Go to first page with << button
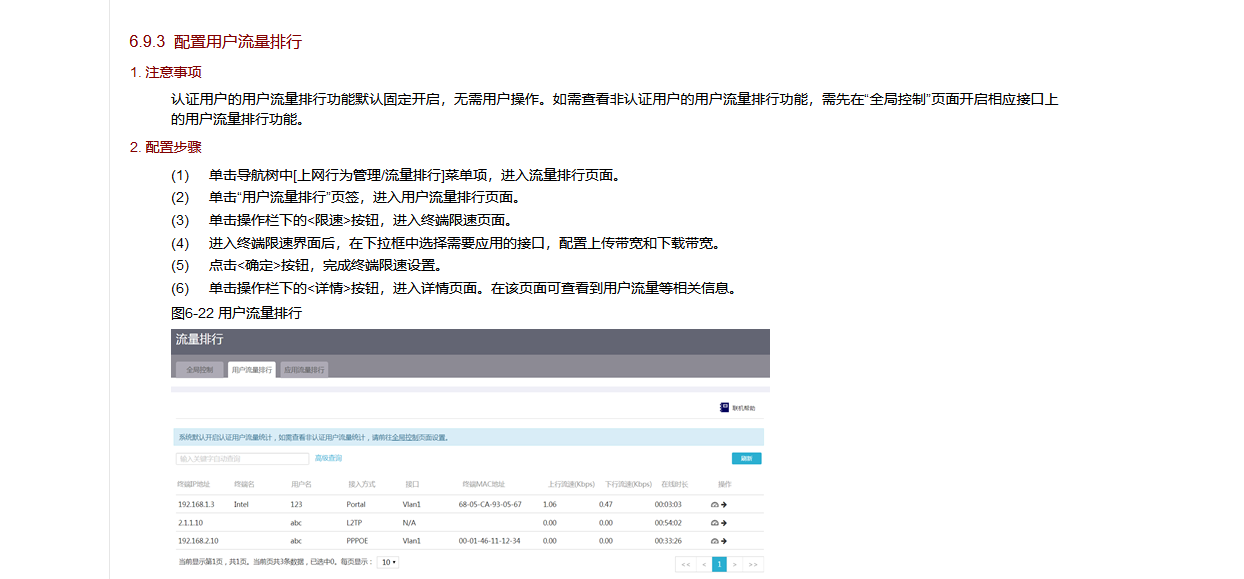The width and height of the screenshot is (1244, 579). pyautogui.click(x=685, y=564)
